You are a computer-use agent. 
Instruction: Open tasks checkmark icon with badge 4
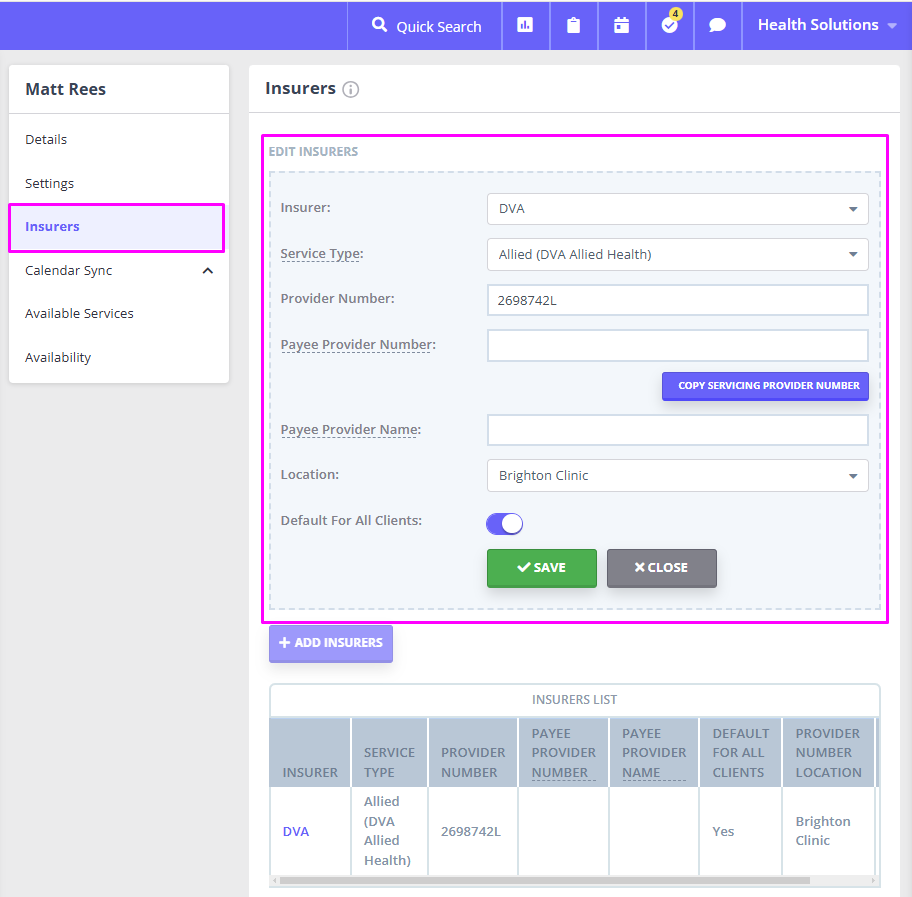pyautogui.click(x=669, y=25)
